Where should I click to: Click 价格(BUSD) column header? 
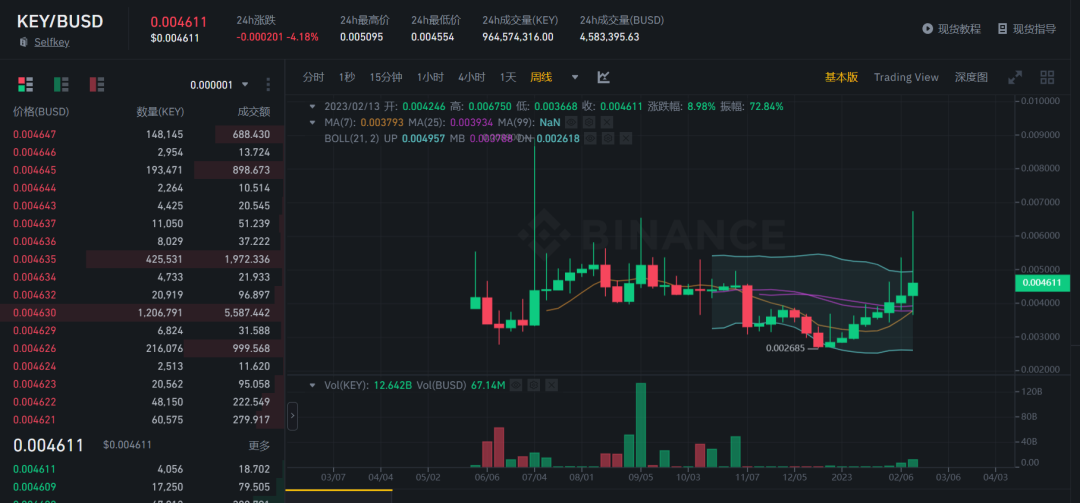tap(41, 112)
